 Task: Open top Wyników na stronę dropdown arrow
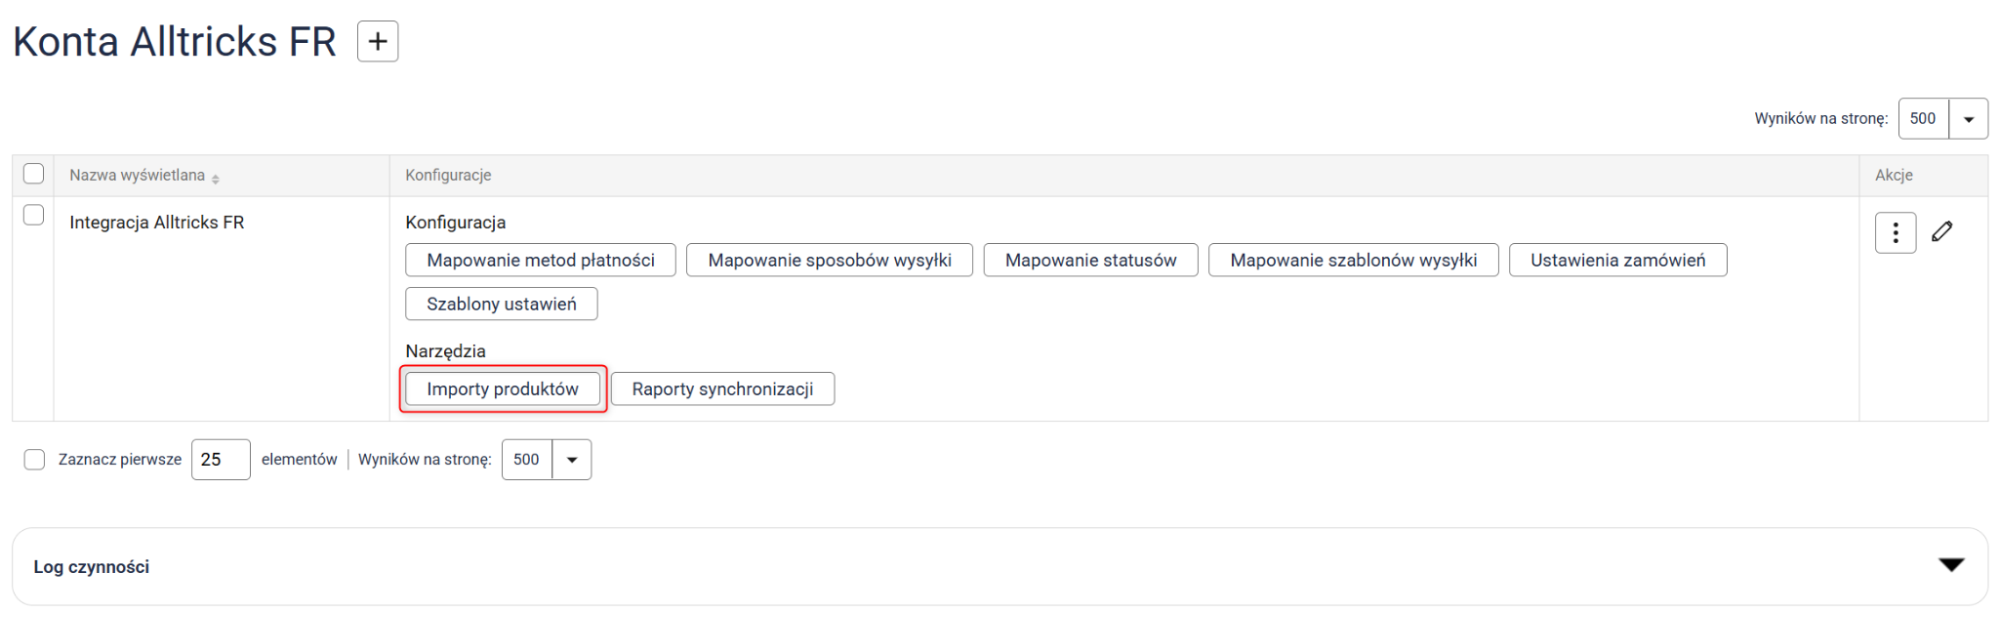(x=1967, y=119)
